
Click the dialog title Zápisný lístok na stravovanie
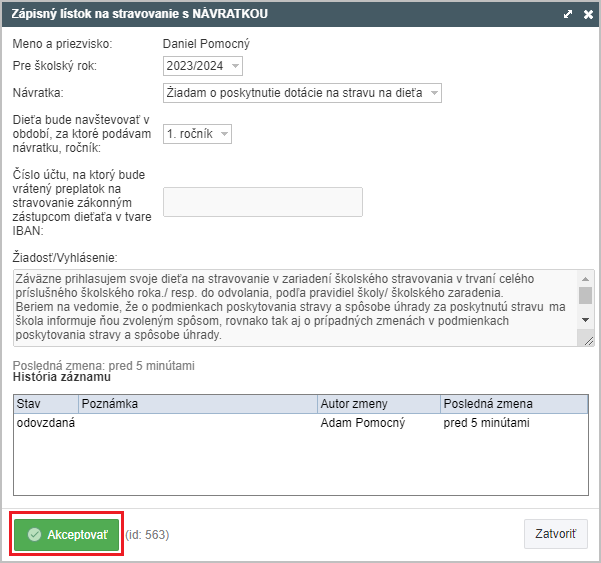coord(139,14)
